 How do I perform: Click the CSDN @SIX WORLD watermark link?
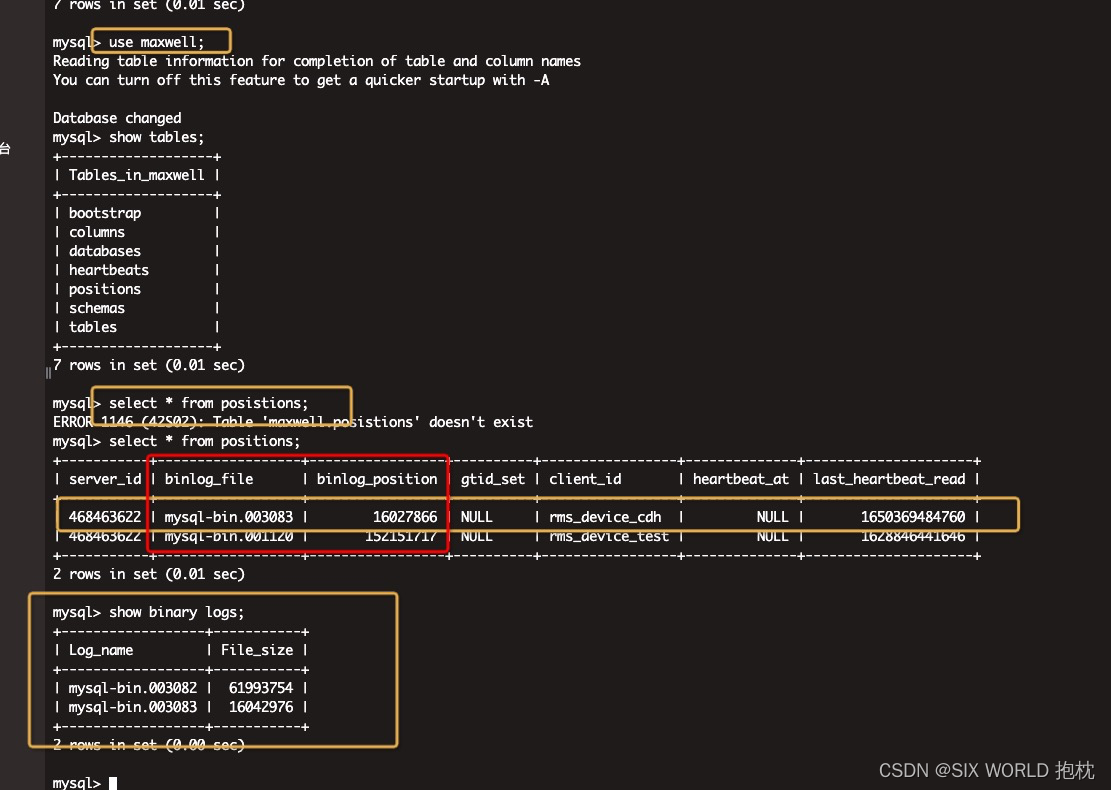point(984,770)
